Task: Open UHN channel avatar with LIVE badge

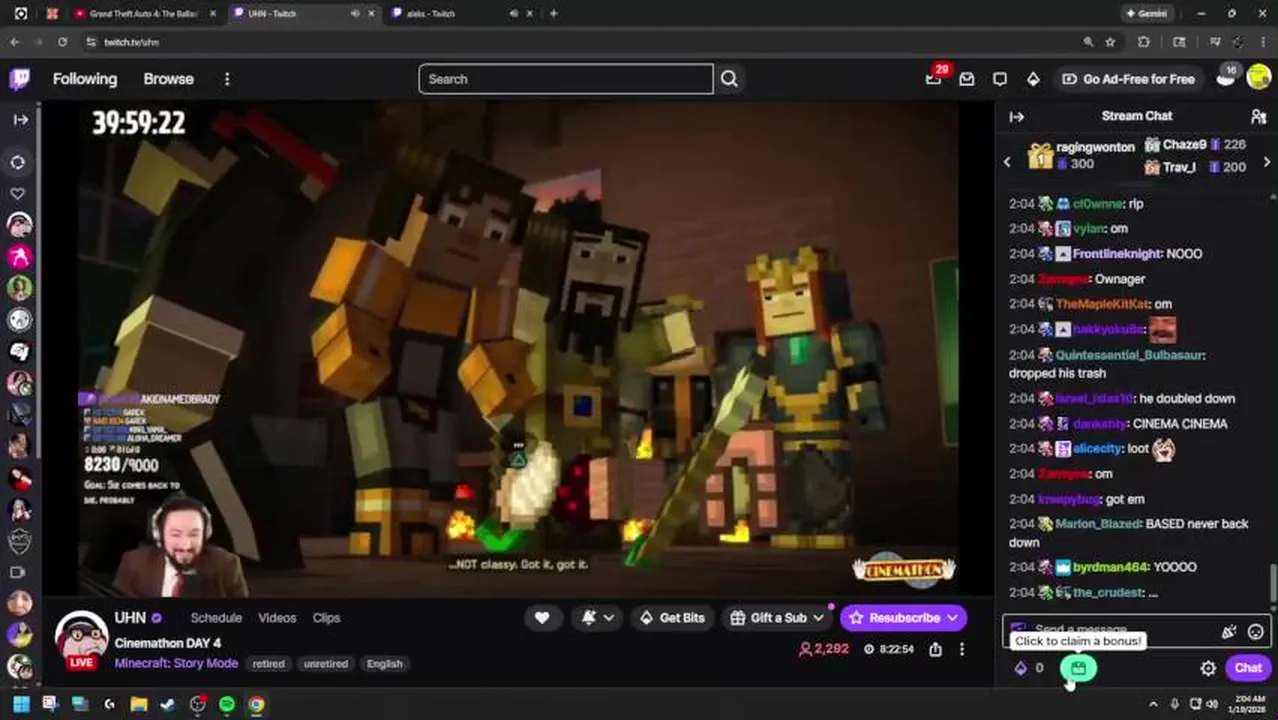Action: (81, 640)
